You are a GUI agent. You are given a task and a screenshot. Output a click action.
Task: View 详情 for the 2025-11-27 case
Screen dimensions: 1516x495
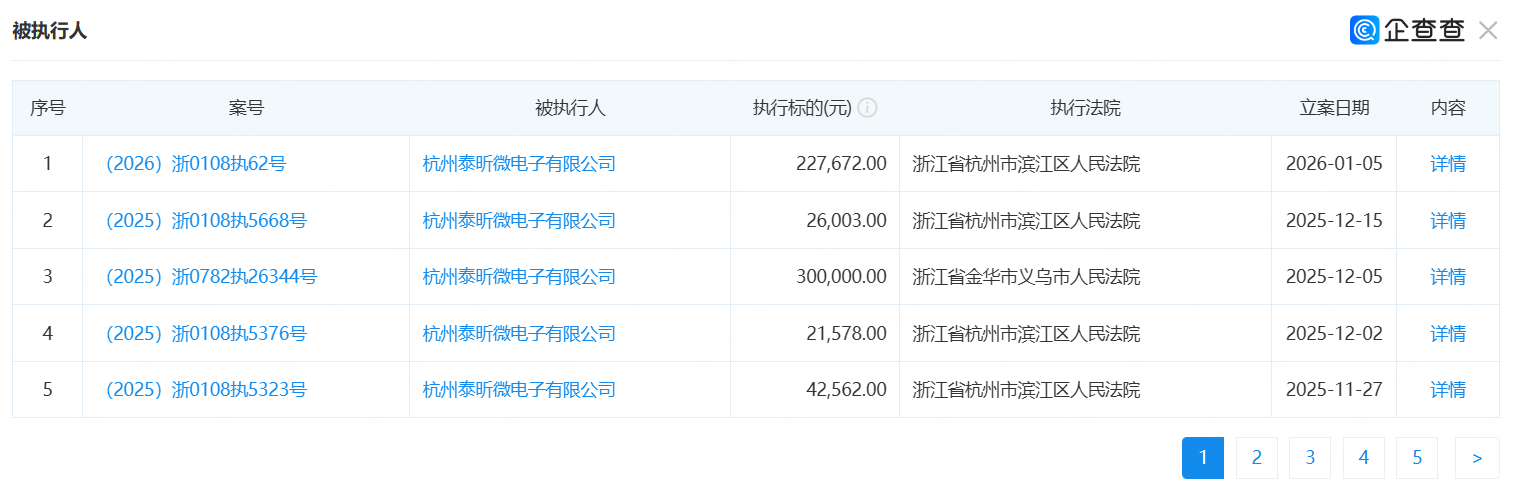1447,390
